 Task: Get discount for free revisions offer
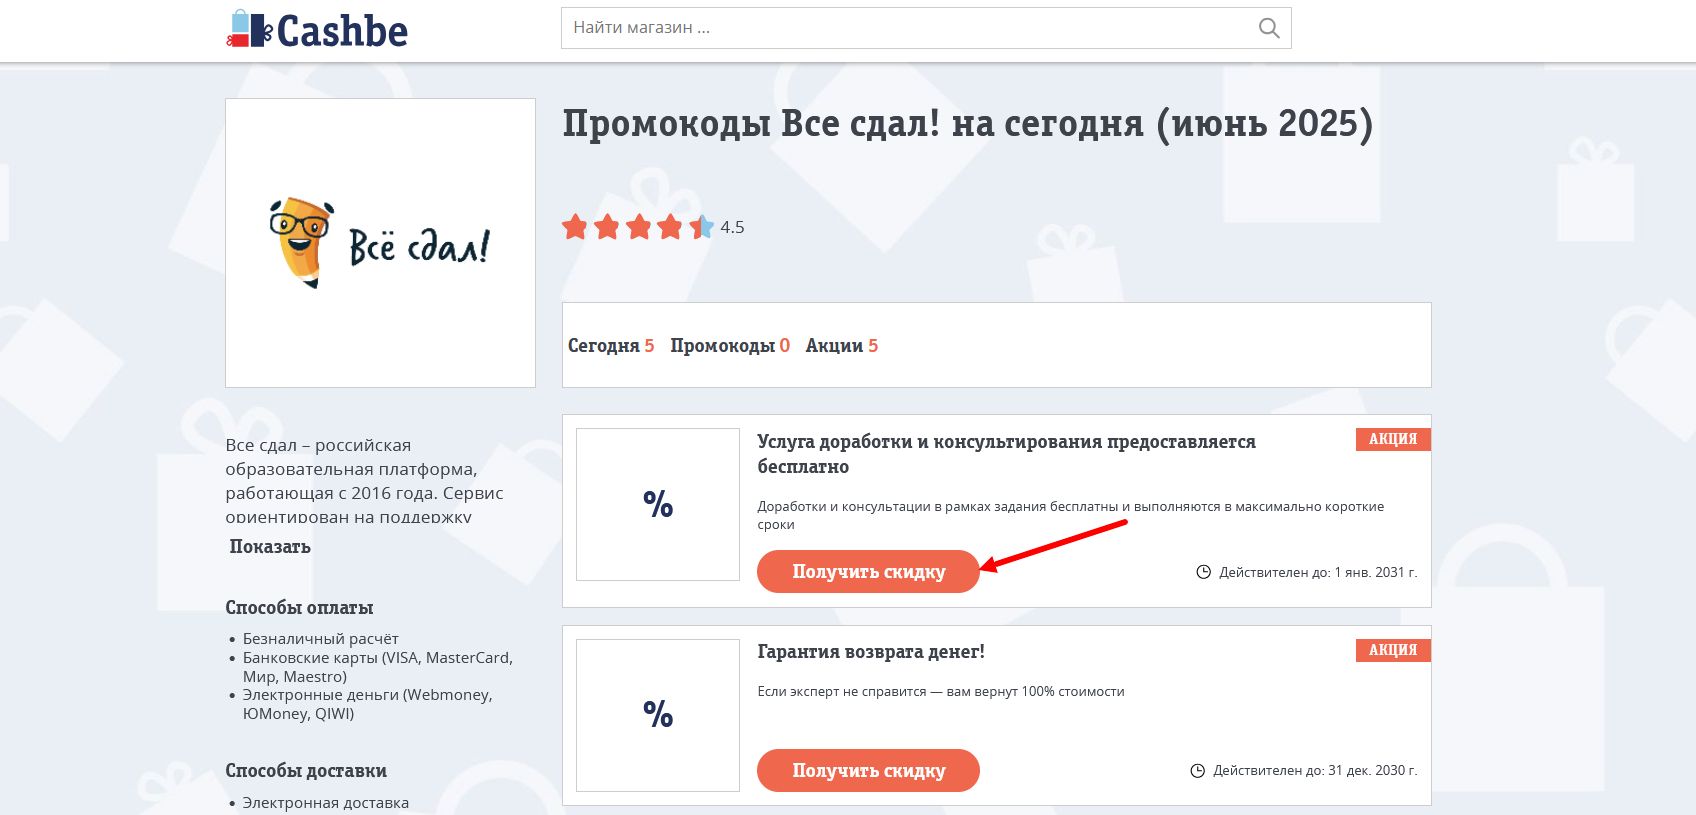(868, 572)
